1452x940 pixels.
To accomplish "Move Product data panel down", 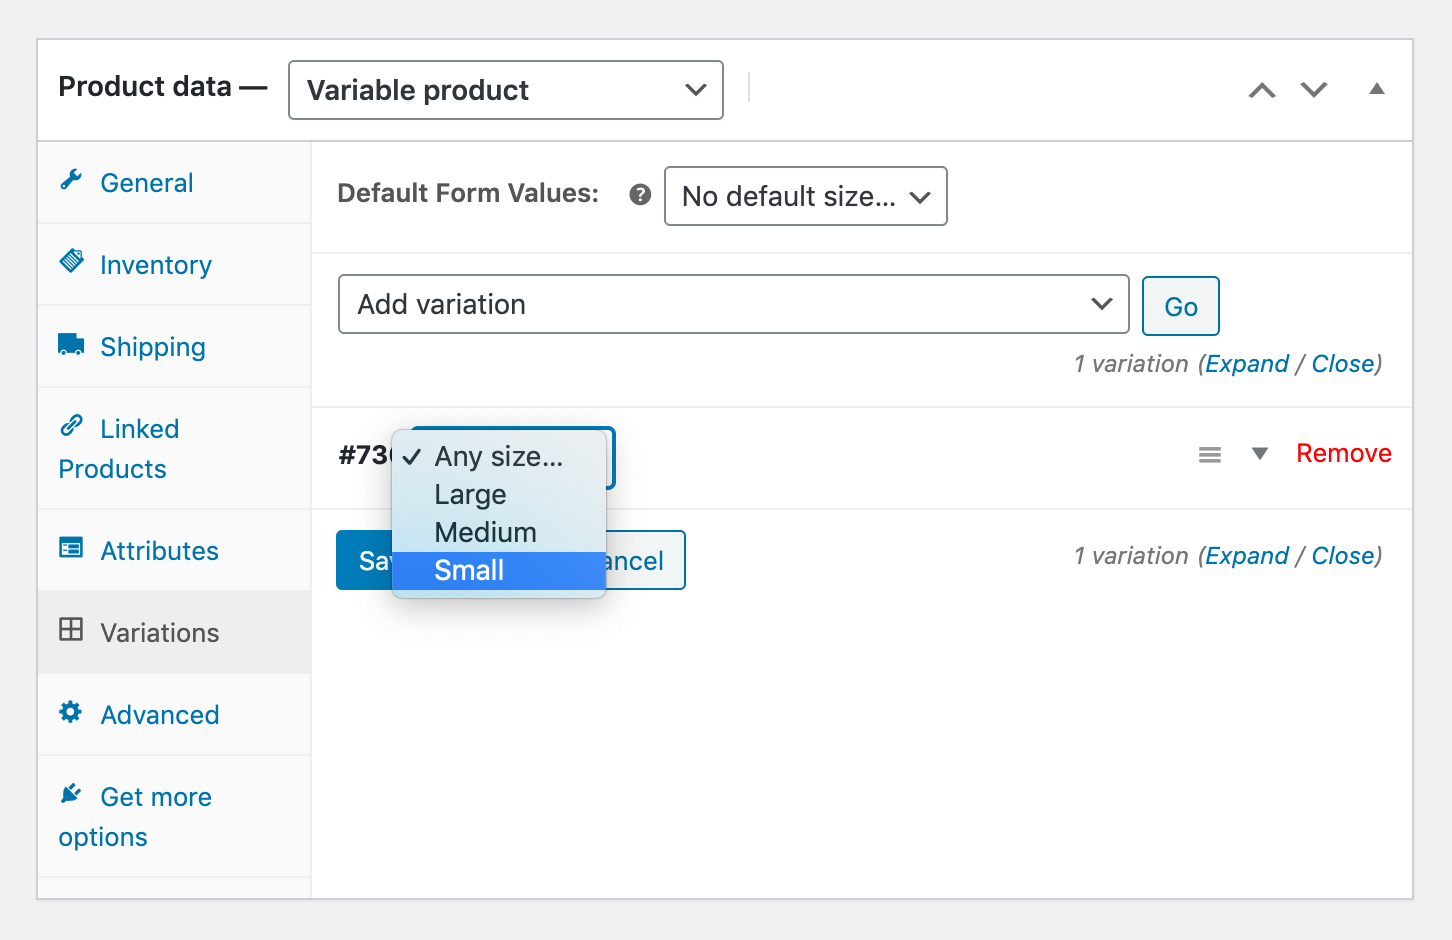I will pos(1314,90).
